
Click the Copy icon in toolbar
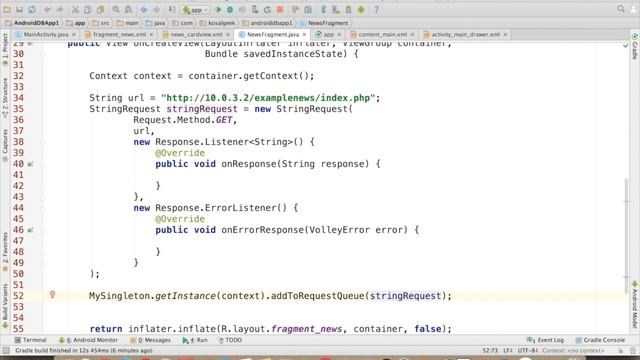(x=88, y=9)
